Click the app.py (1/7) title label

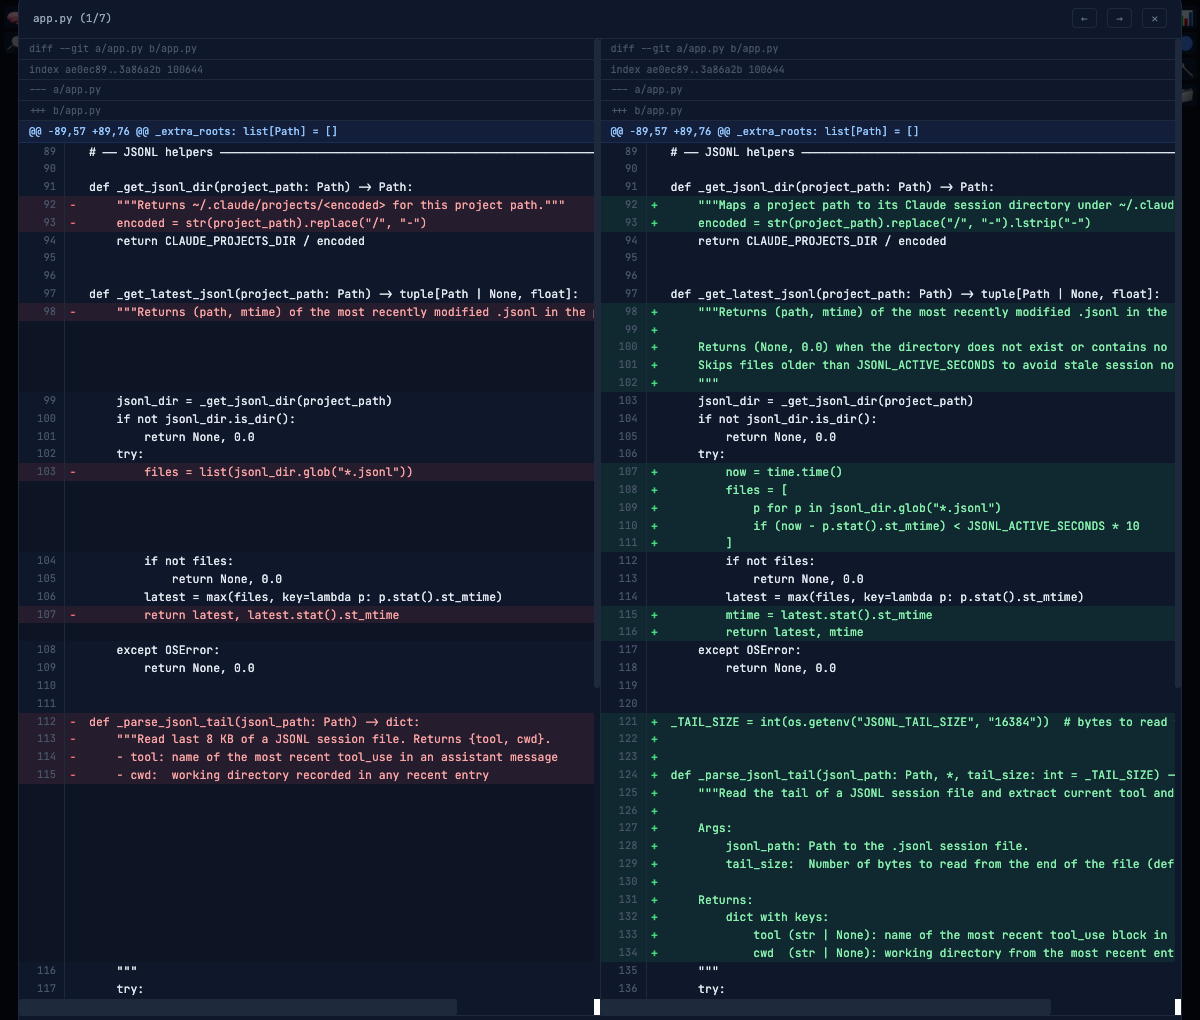[70, 17]
